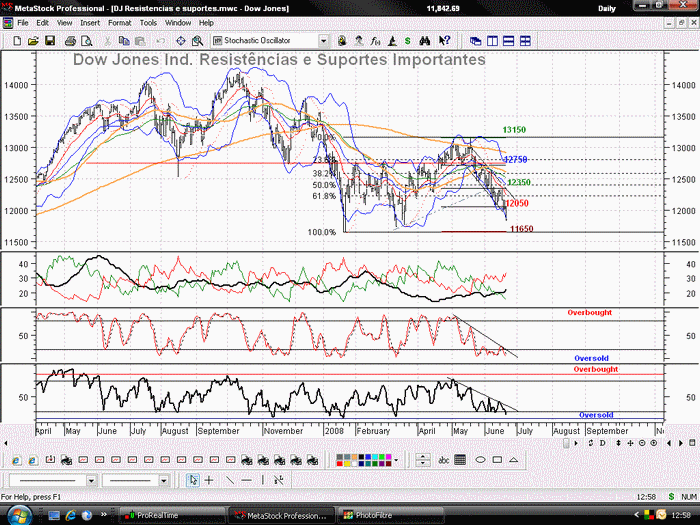
Task: Open a chart file with folder icon
Action: (x=33, y=41)
